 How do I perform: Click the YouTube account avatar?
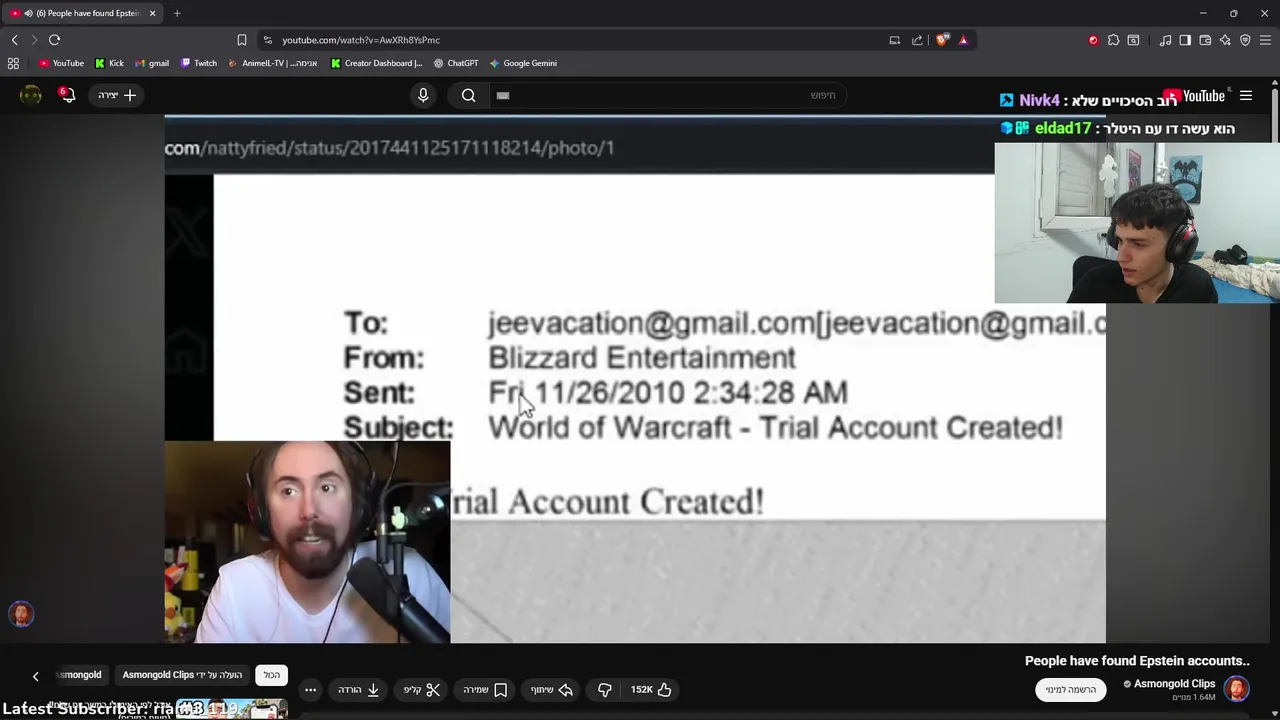[31, 95]
